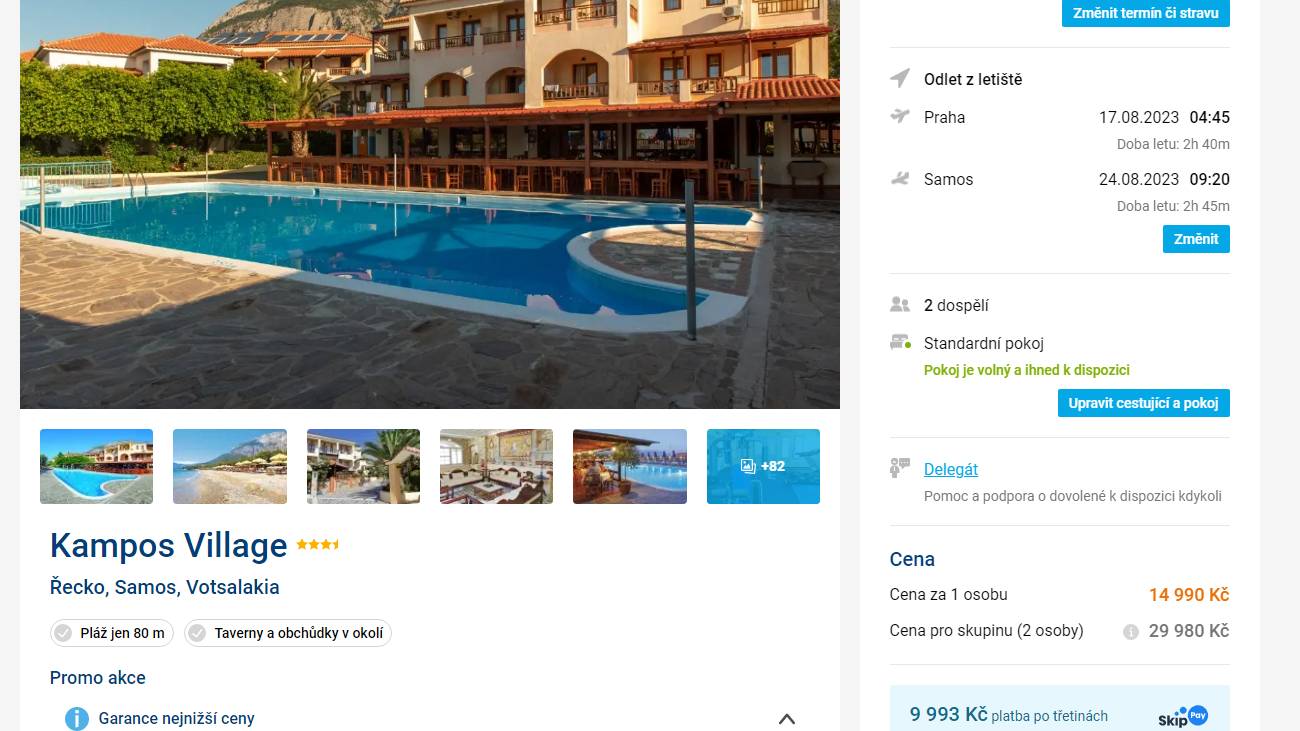Open the +82 more photos tile
The image size is (1300, 731).
pos(763,466)
